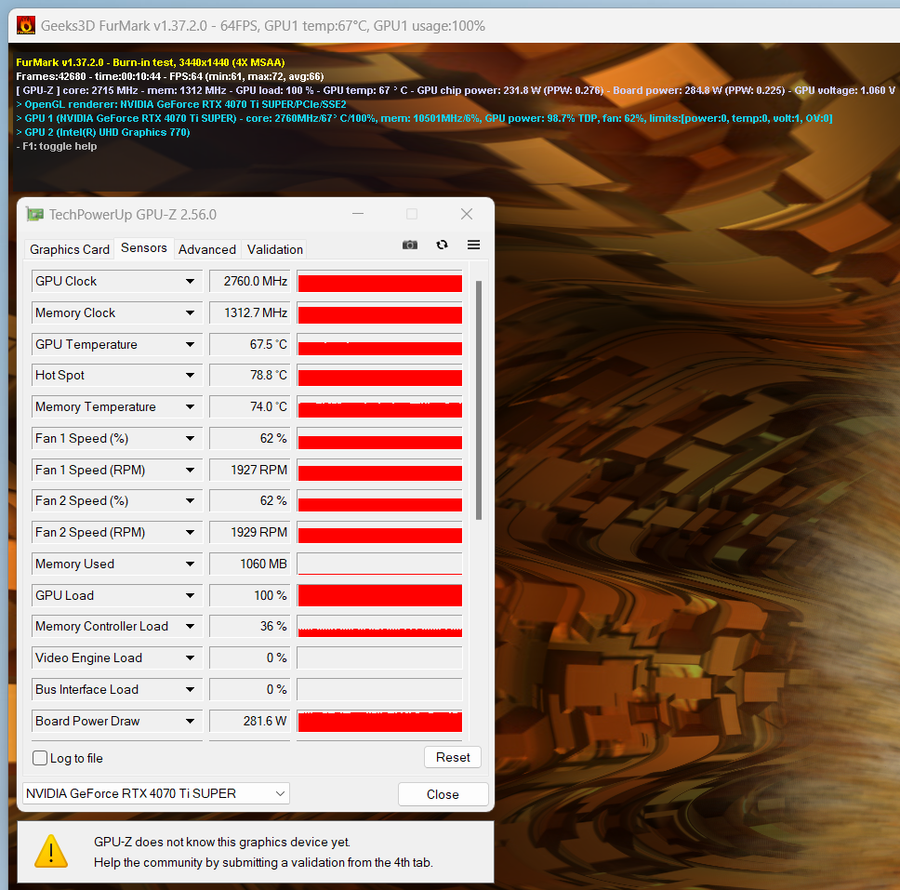Click the Memory Controller Load graph

380,627
